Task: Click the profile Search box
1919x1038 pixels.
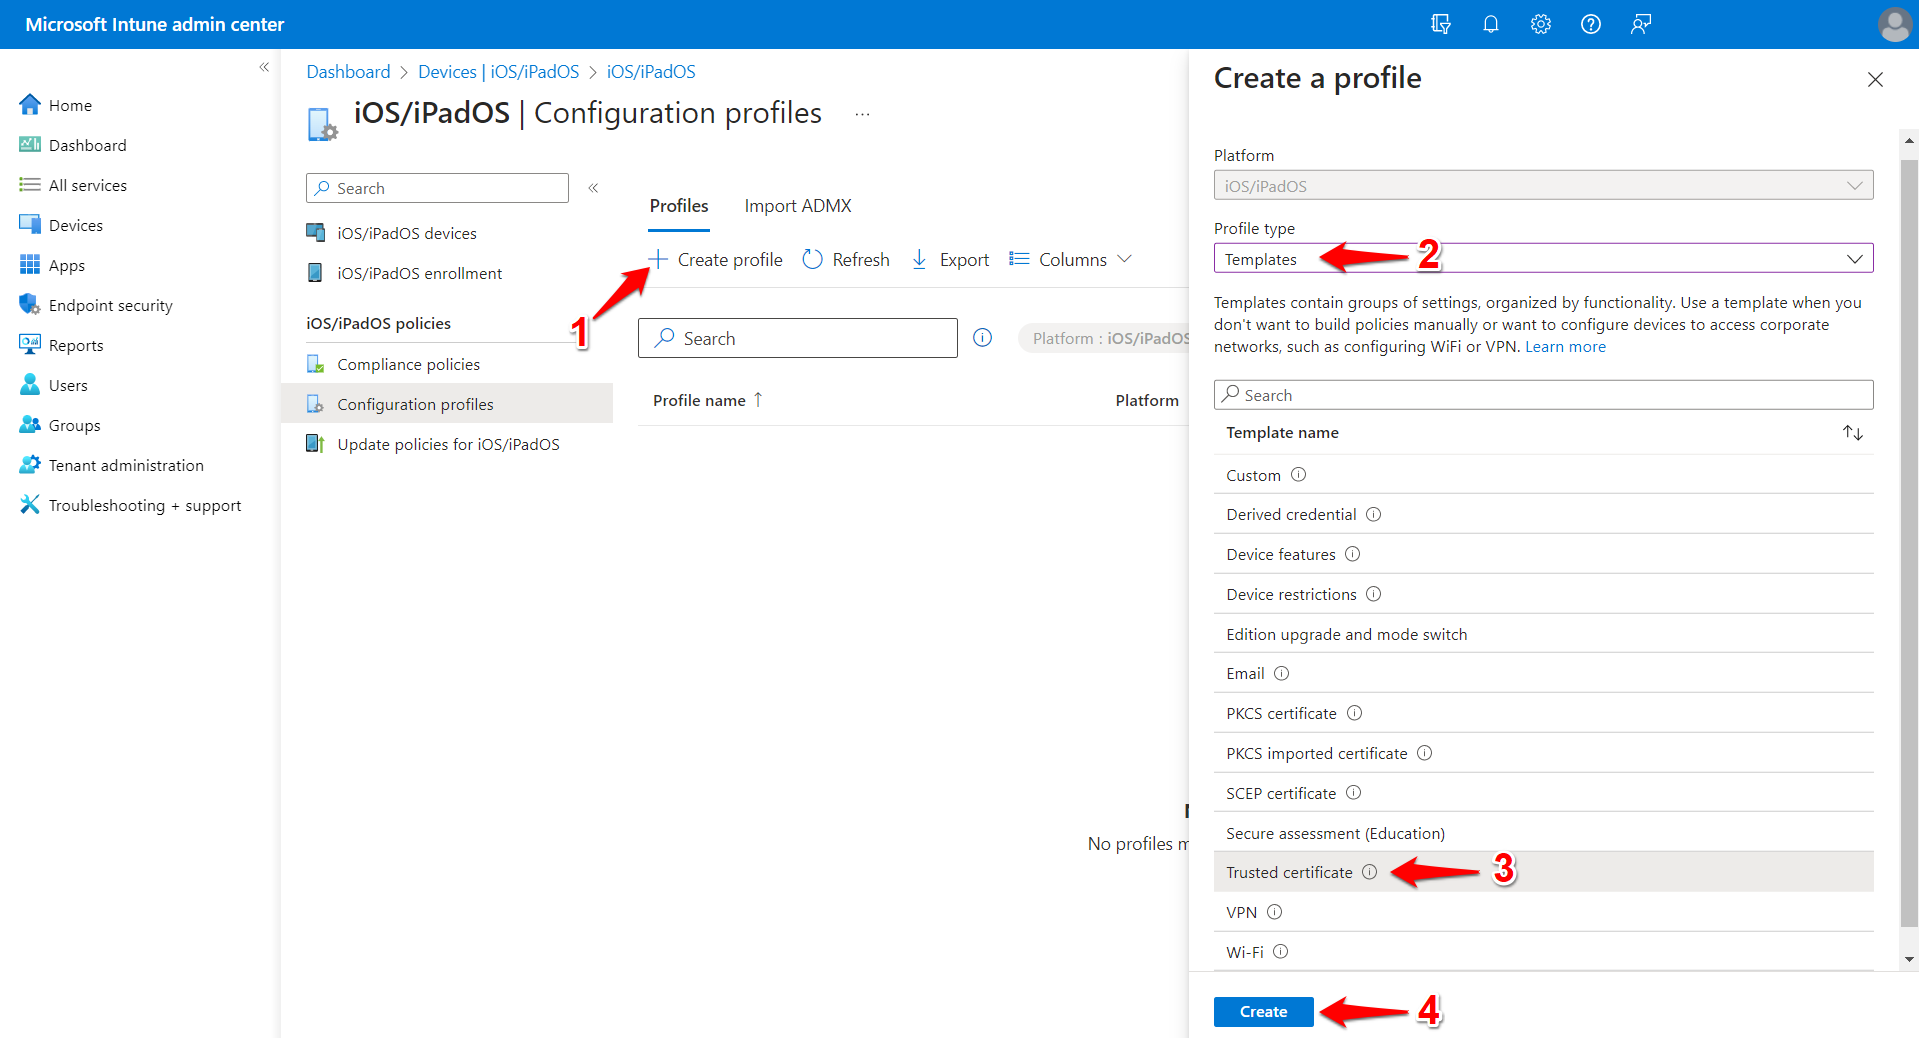Action: 797,338
